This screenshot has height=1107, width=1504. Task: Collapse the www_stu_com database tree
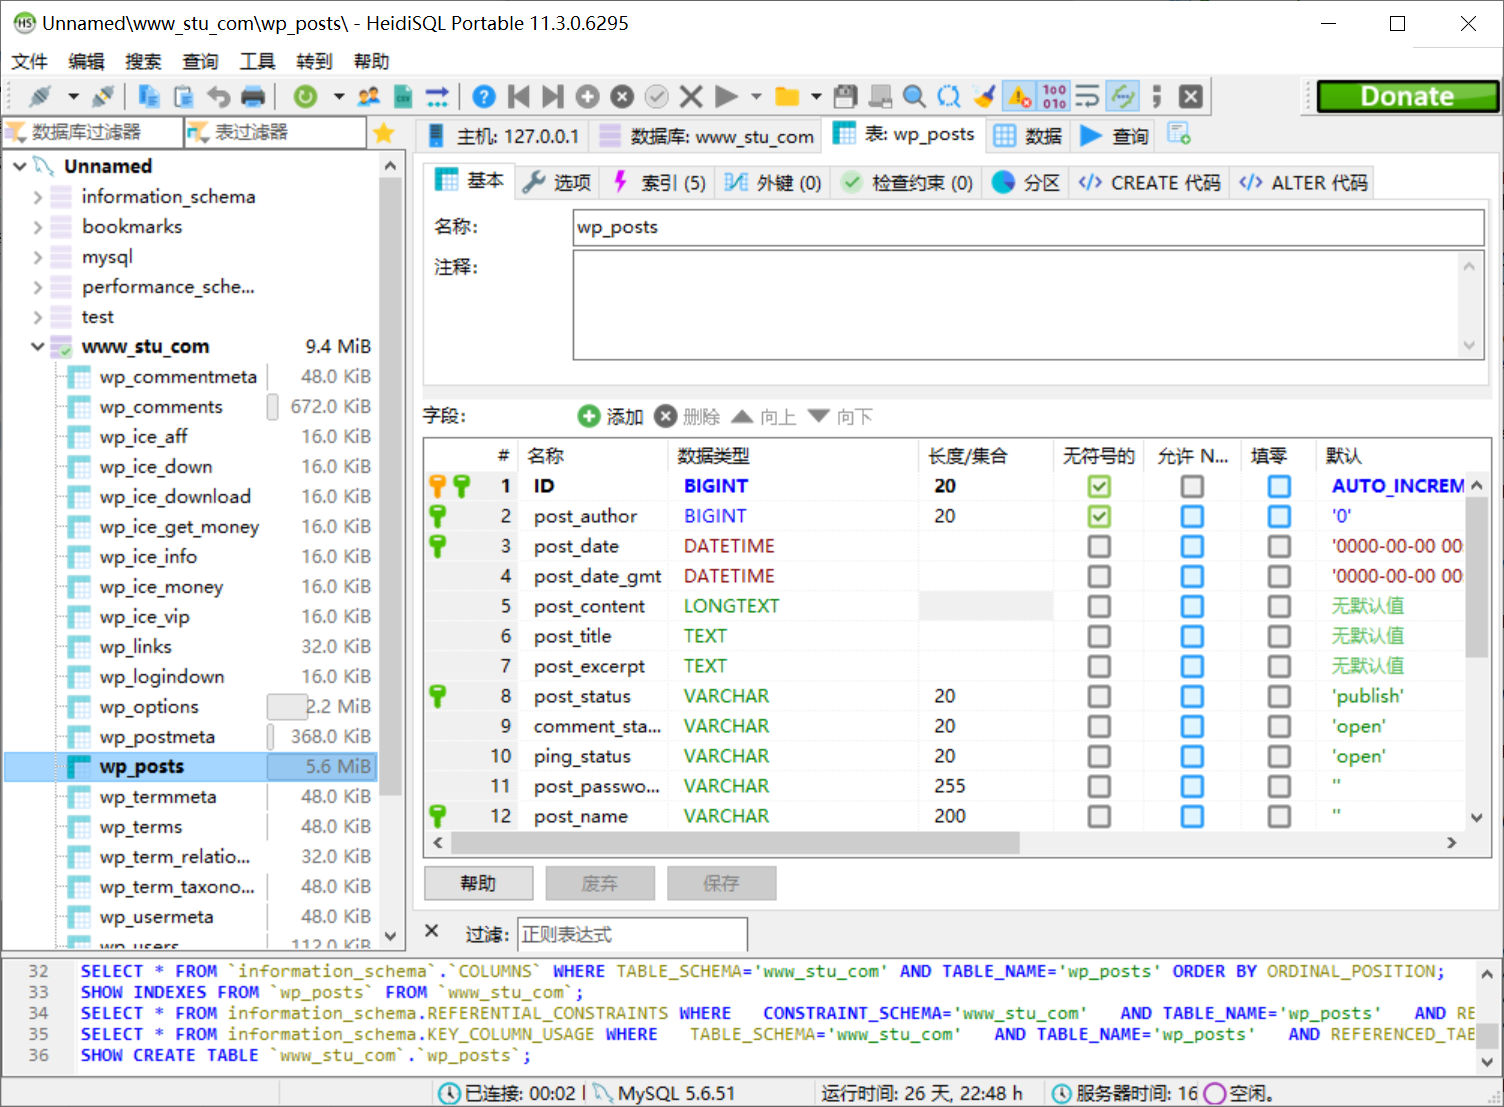point(37,346)
